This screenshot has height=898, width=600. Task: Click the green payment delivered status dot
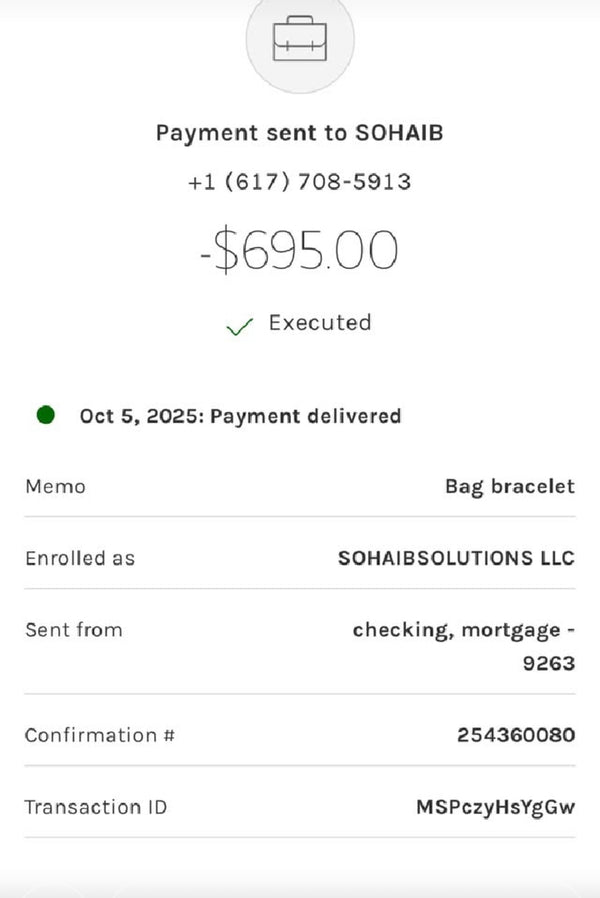point(46,415)
